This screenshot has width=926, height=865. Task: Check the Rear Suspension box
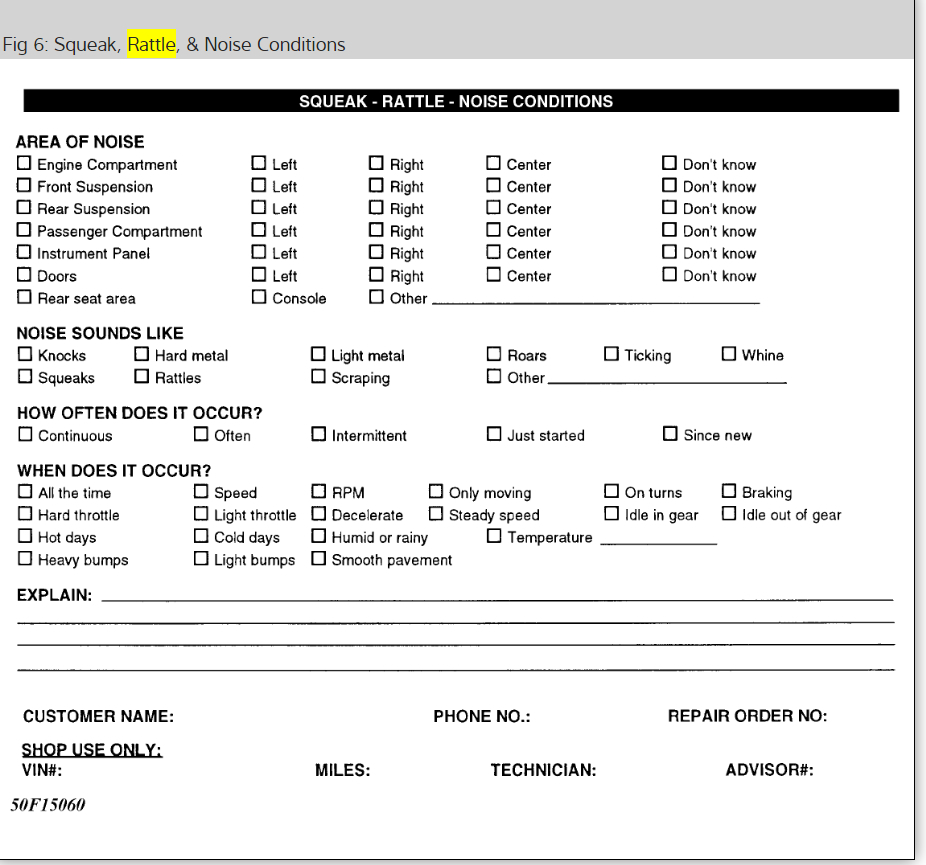24,208
